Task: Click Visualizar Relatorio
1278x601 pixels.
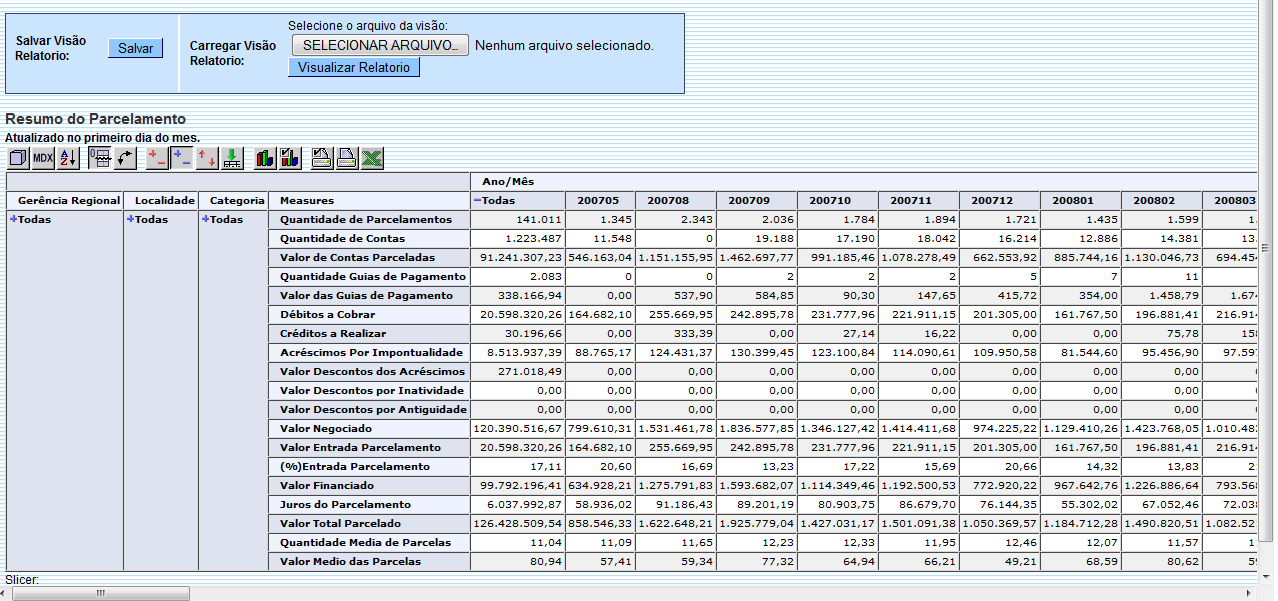Action: pyautogui.click(x=354, y=68)
